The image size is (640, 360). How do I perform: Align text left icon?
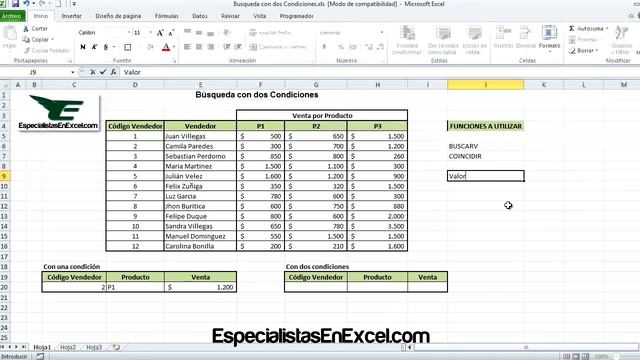(187, 47)
